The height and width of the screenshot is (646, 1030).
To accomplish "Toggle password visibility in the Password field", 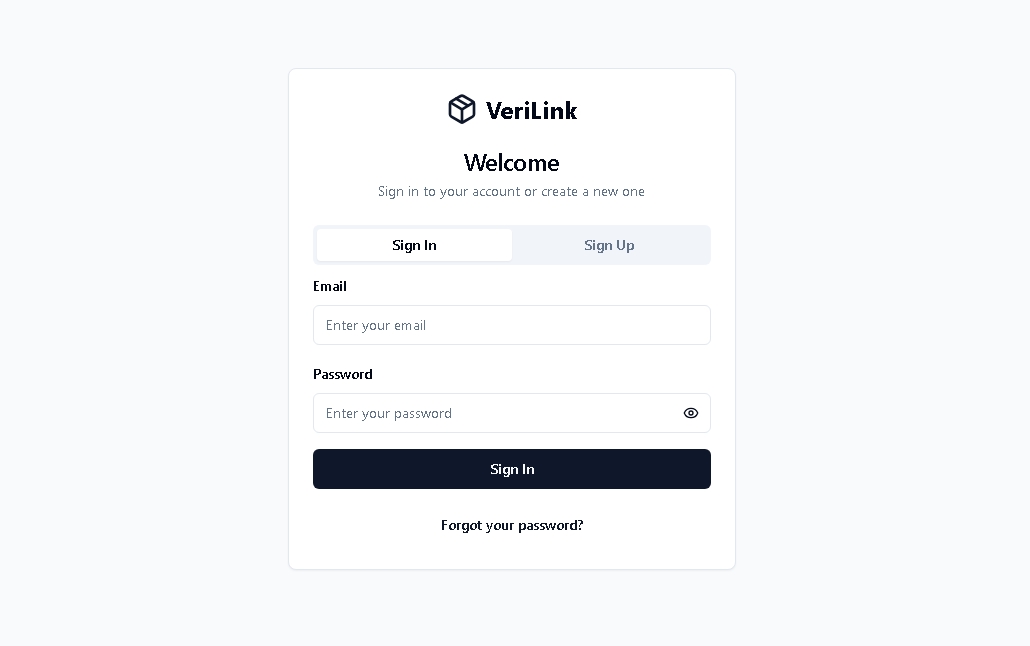I will pos(690,413).
